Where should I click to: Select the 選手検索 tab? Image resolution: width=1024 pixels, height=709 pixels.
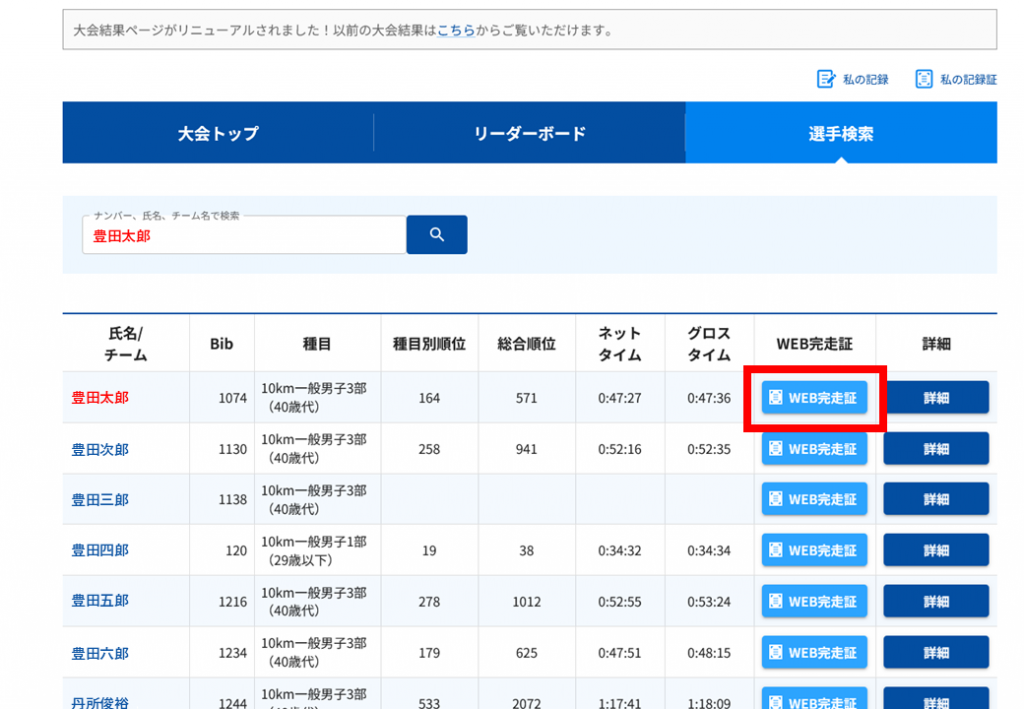point(840,133)
